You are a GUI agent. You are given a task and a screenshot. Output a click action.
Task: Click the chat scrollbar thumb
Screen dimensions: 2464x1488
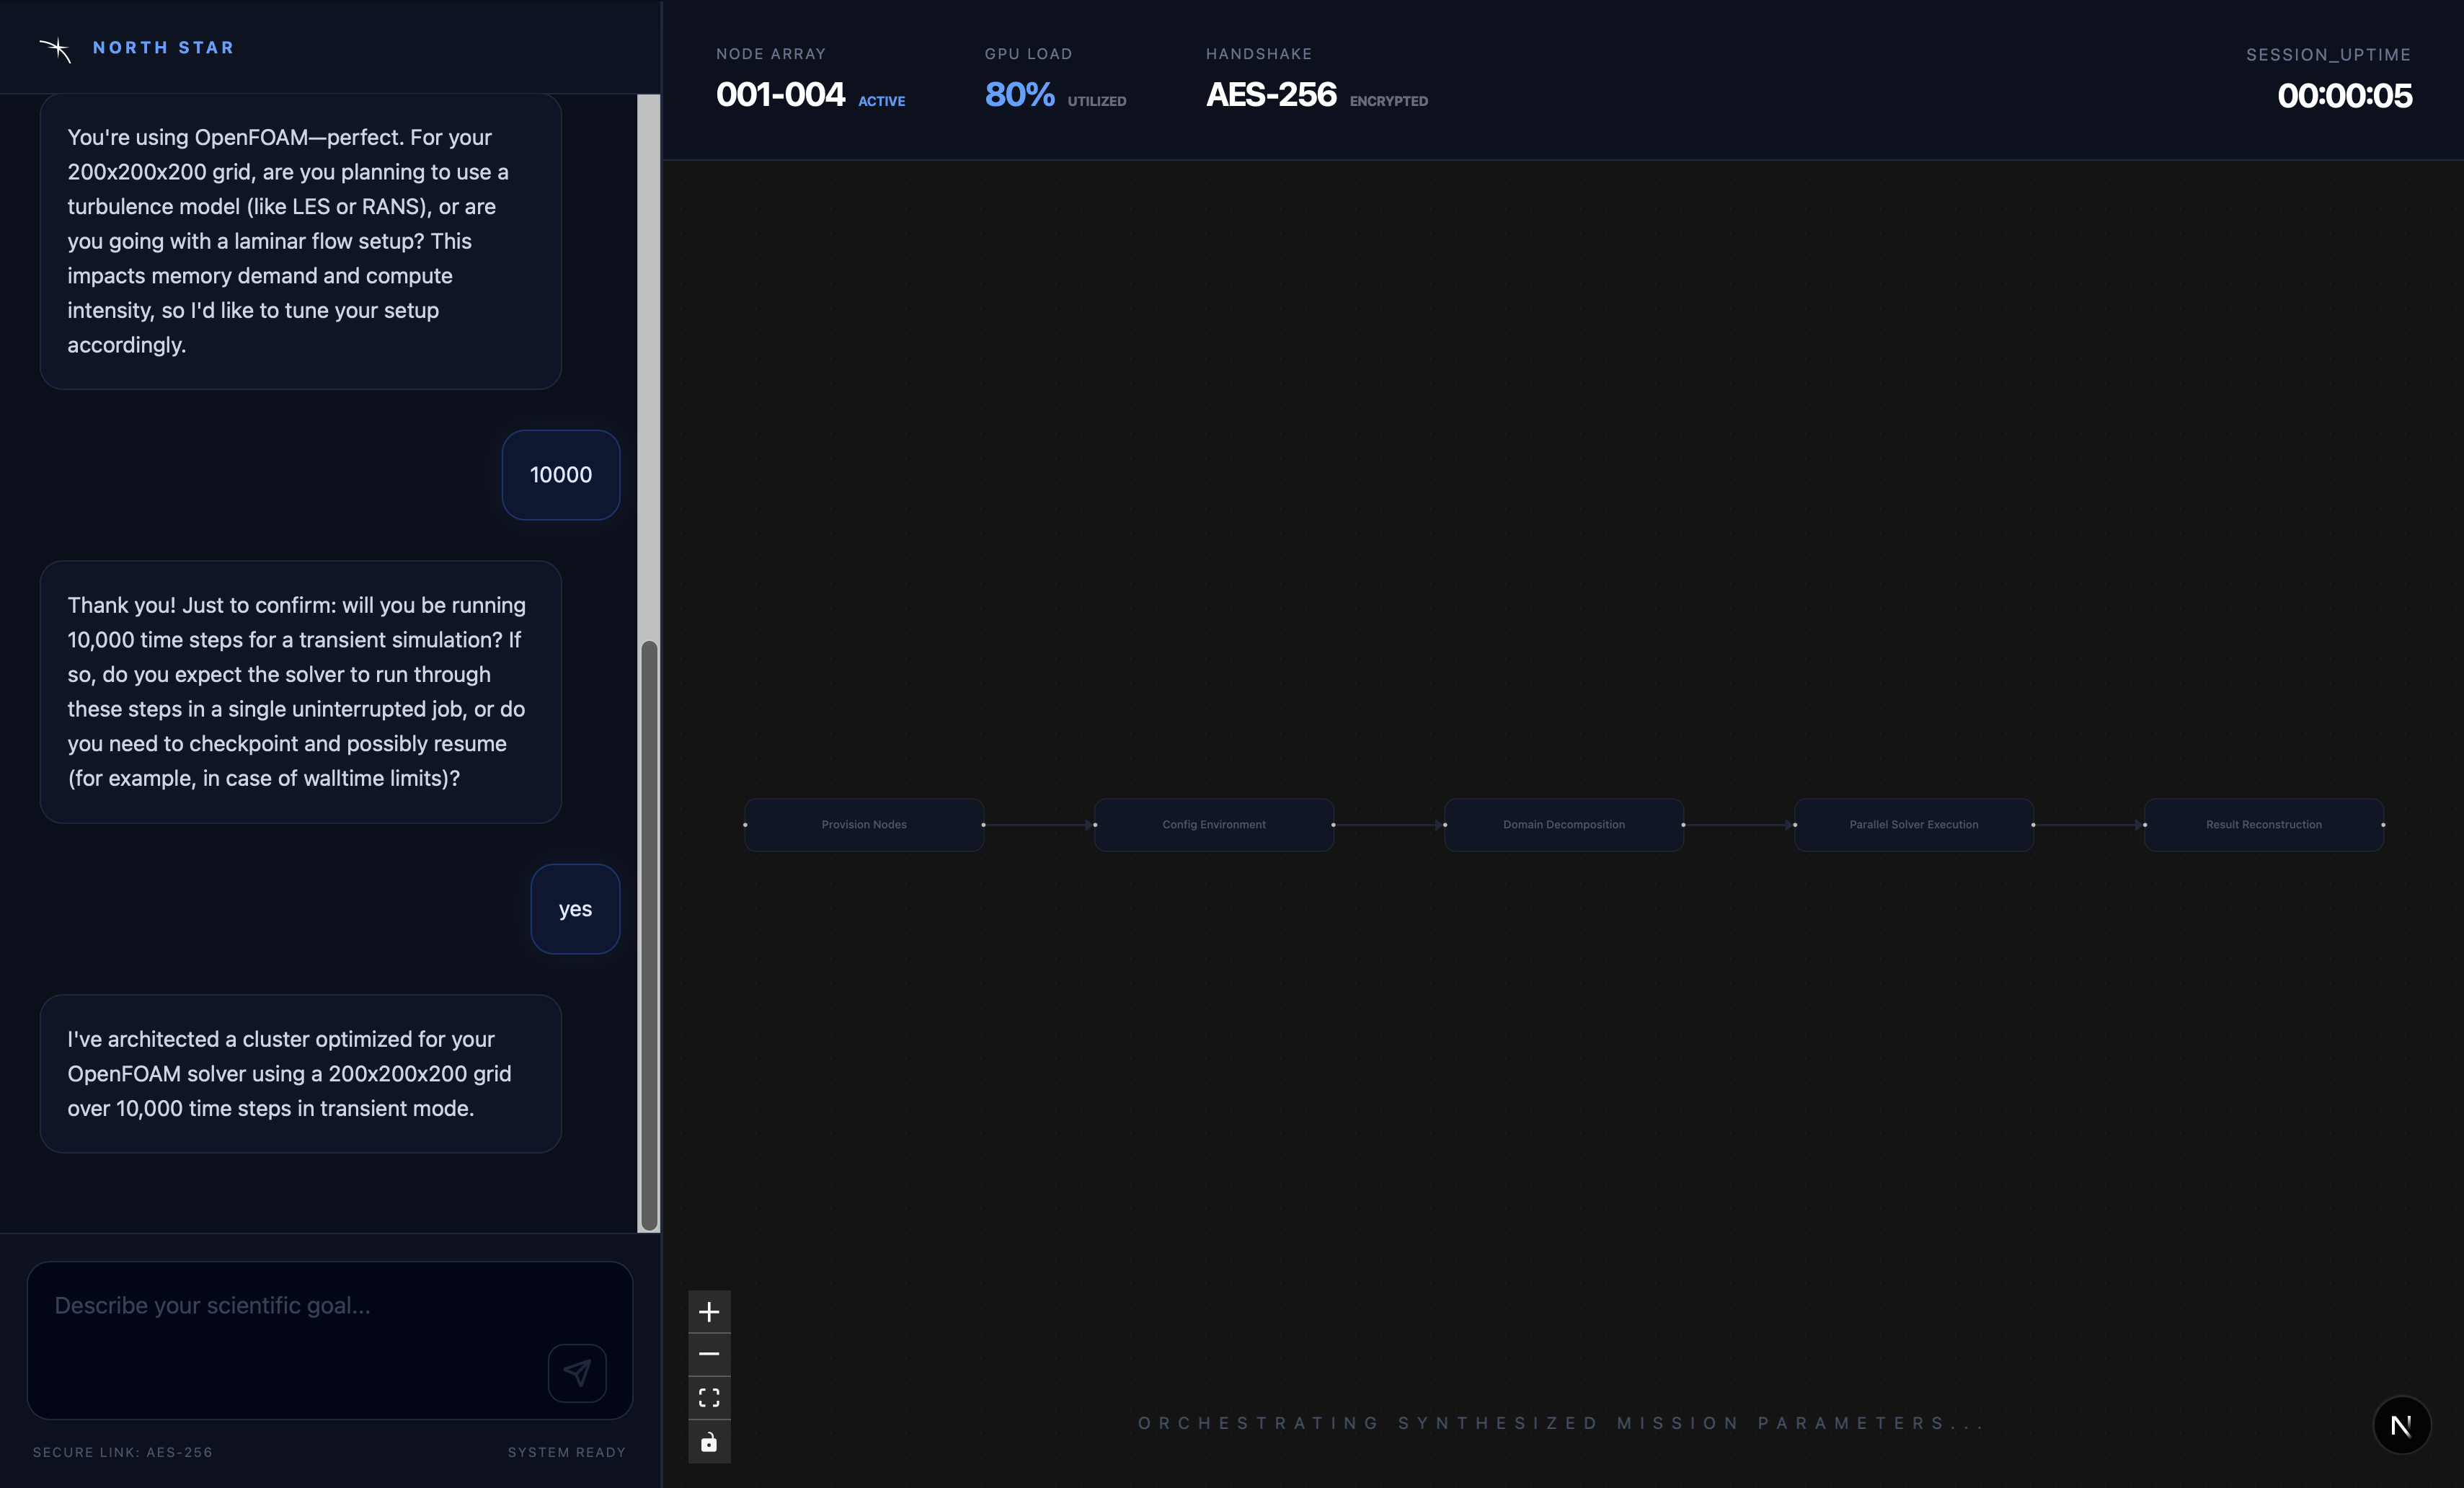[649, 935]
